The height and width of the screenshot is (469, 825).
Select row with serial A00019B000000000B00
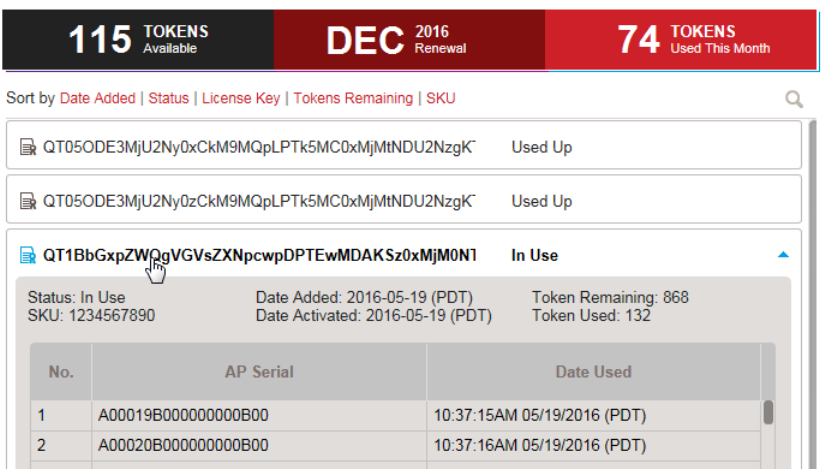(183, 415)
